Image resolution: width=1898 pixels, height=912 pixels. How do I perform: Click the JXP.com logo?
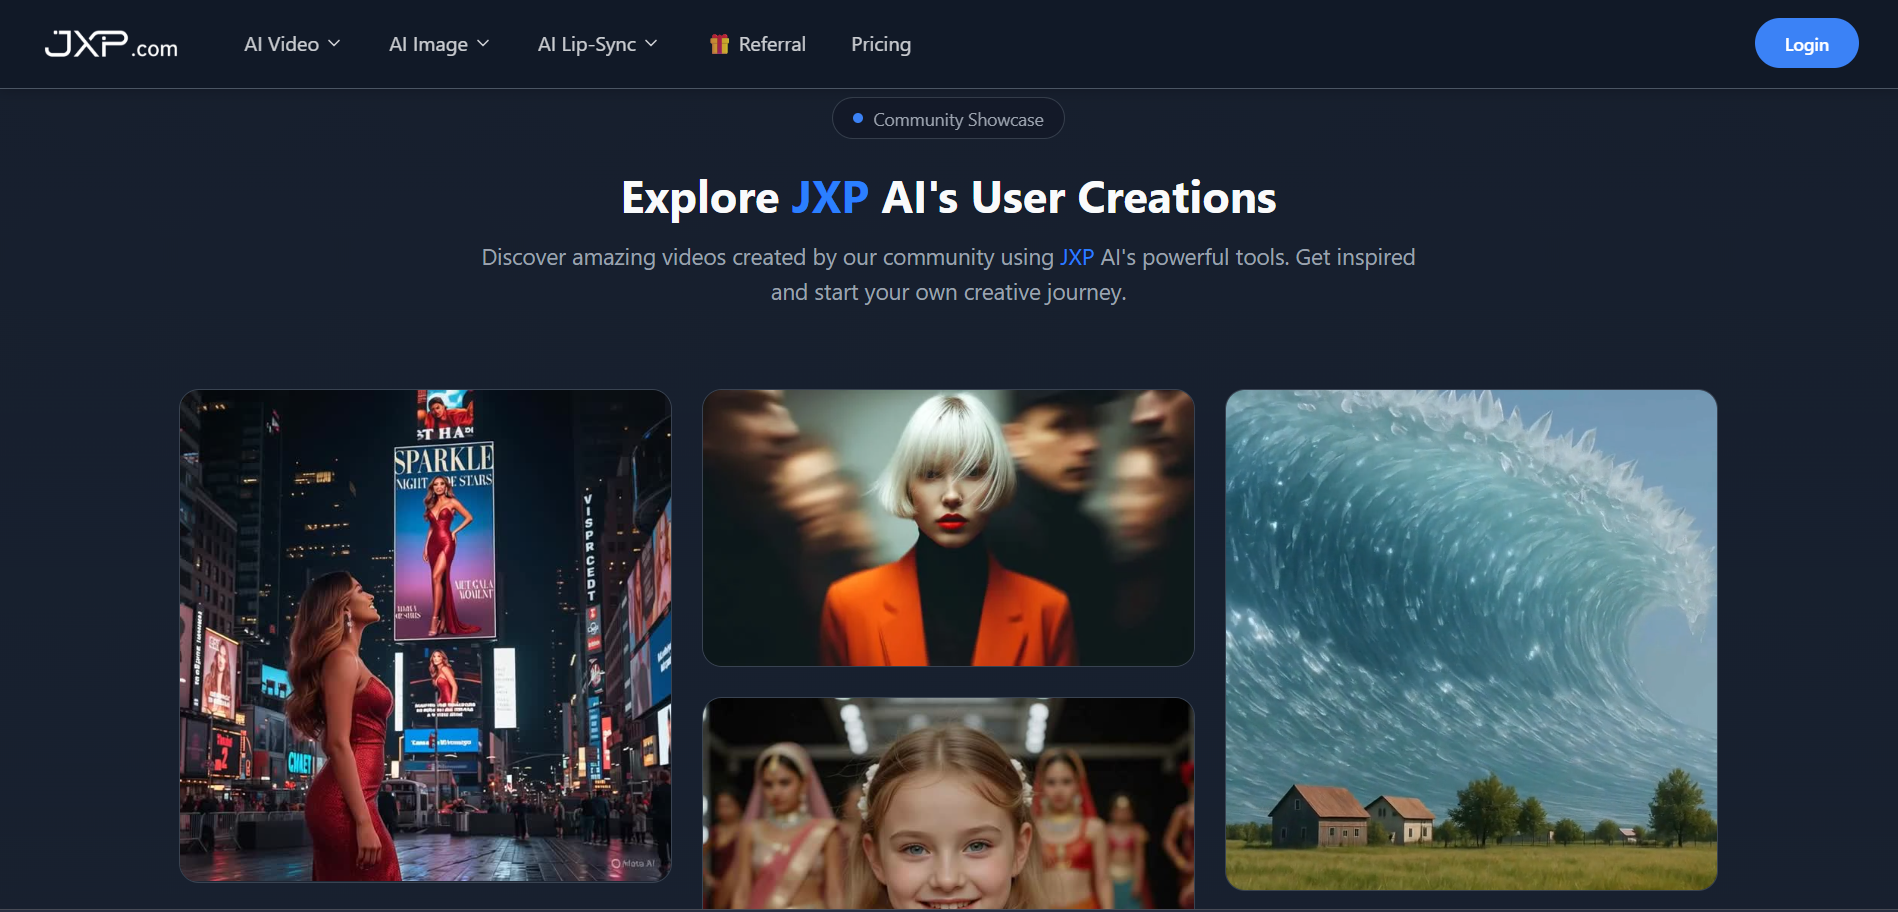111,44
